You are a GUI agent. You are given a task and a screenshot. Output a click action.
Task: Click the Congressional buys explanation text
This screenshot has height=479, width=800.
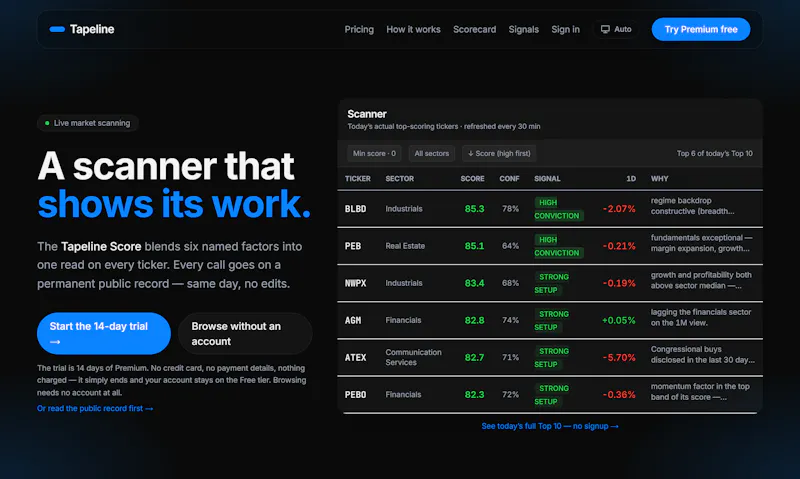703,355
